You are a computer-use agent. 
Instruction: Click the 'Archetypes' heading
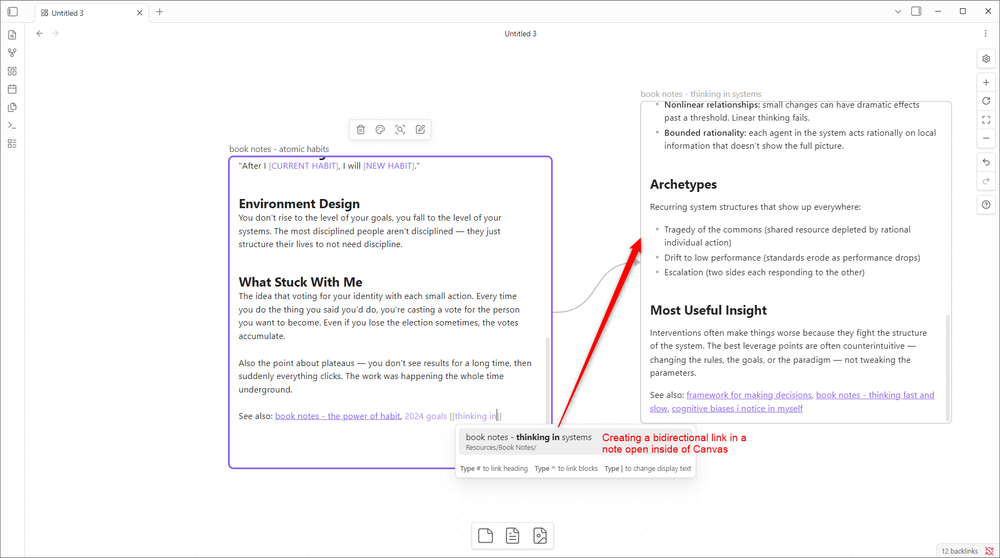(683, 184)
